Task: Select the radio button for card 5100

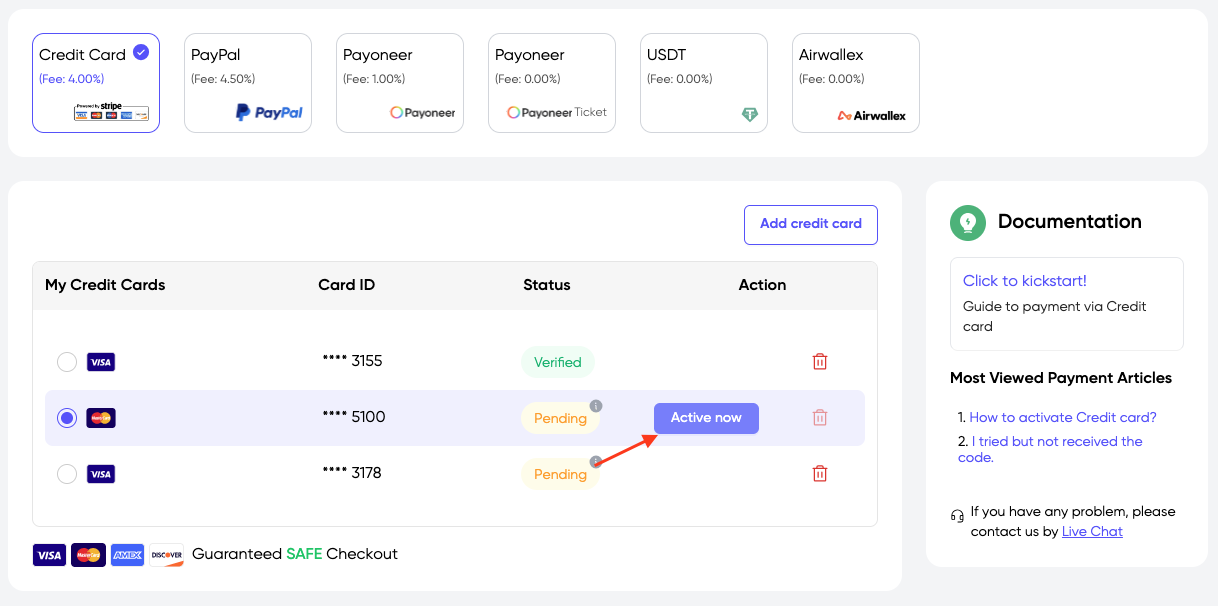Action: 66,417
